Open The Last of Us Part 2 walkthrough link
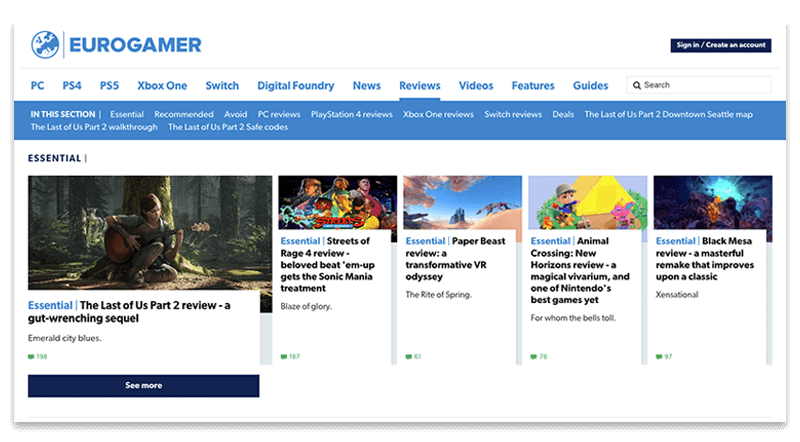The width and height of the screenshot is (800, 442). click(94, 127)
